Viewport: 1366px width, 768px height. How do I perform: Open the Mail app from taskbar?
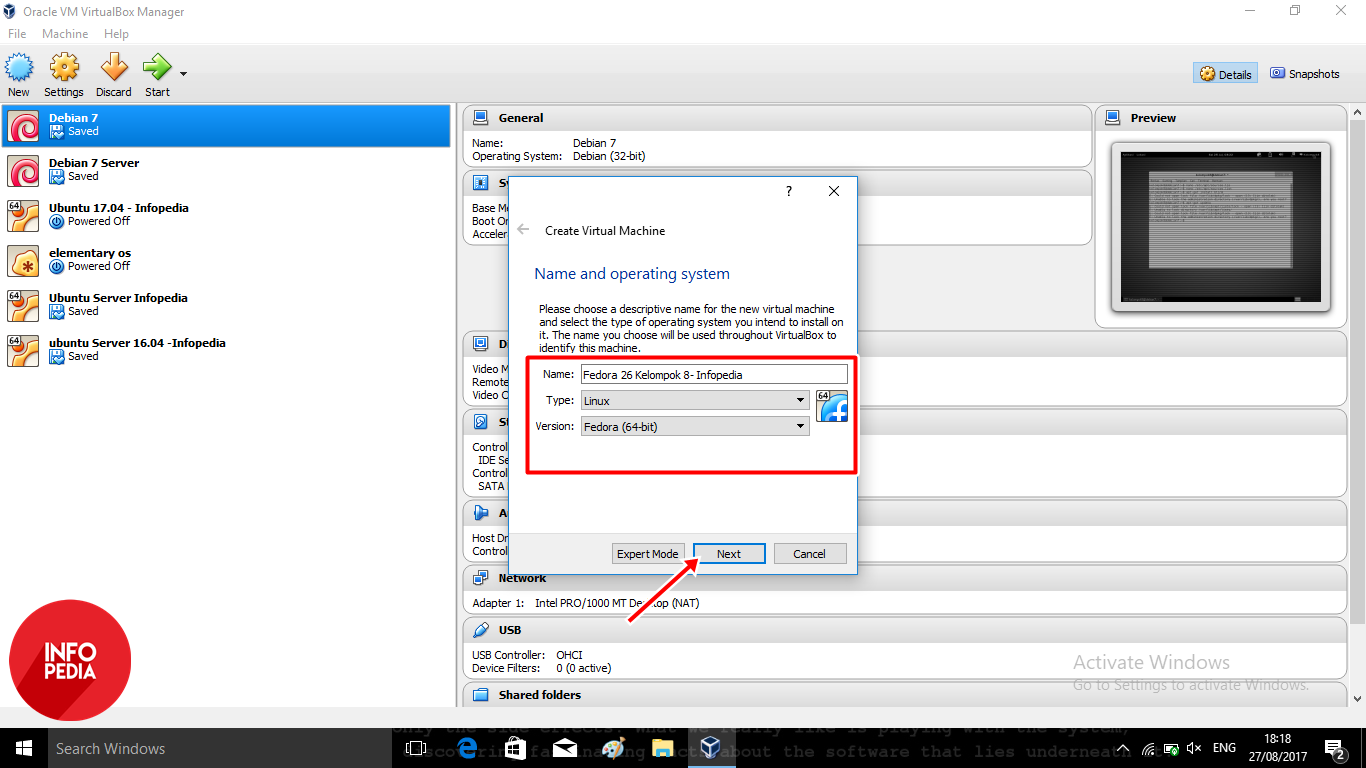click(565, 748)
